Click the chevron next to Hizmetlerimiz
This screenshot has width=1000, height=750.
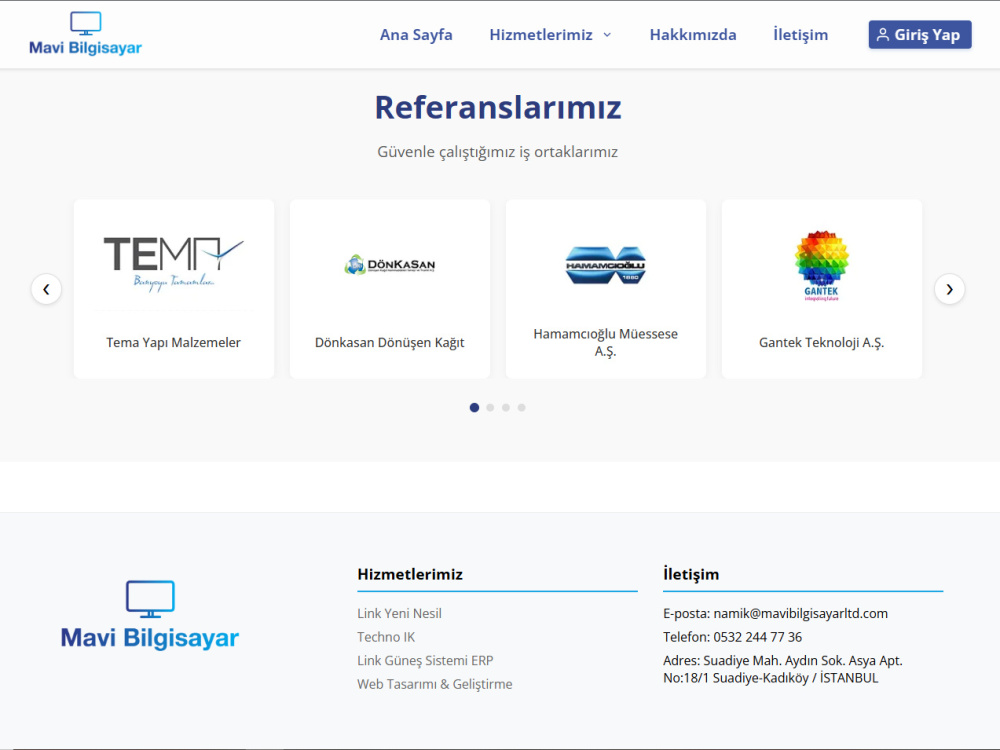pyautogui.click(x=607, y=34)
